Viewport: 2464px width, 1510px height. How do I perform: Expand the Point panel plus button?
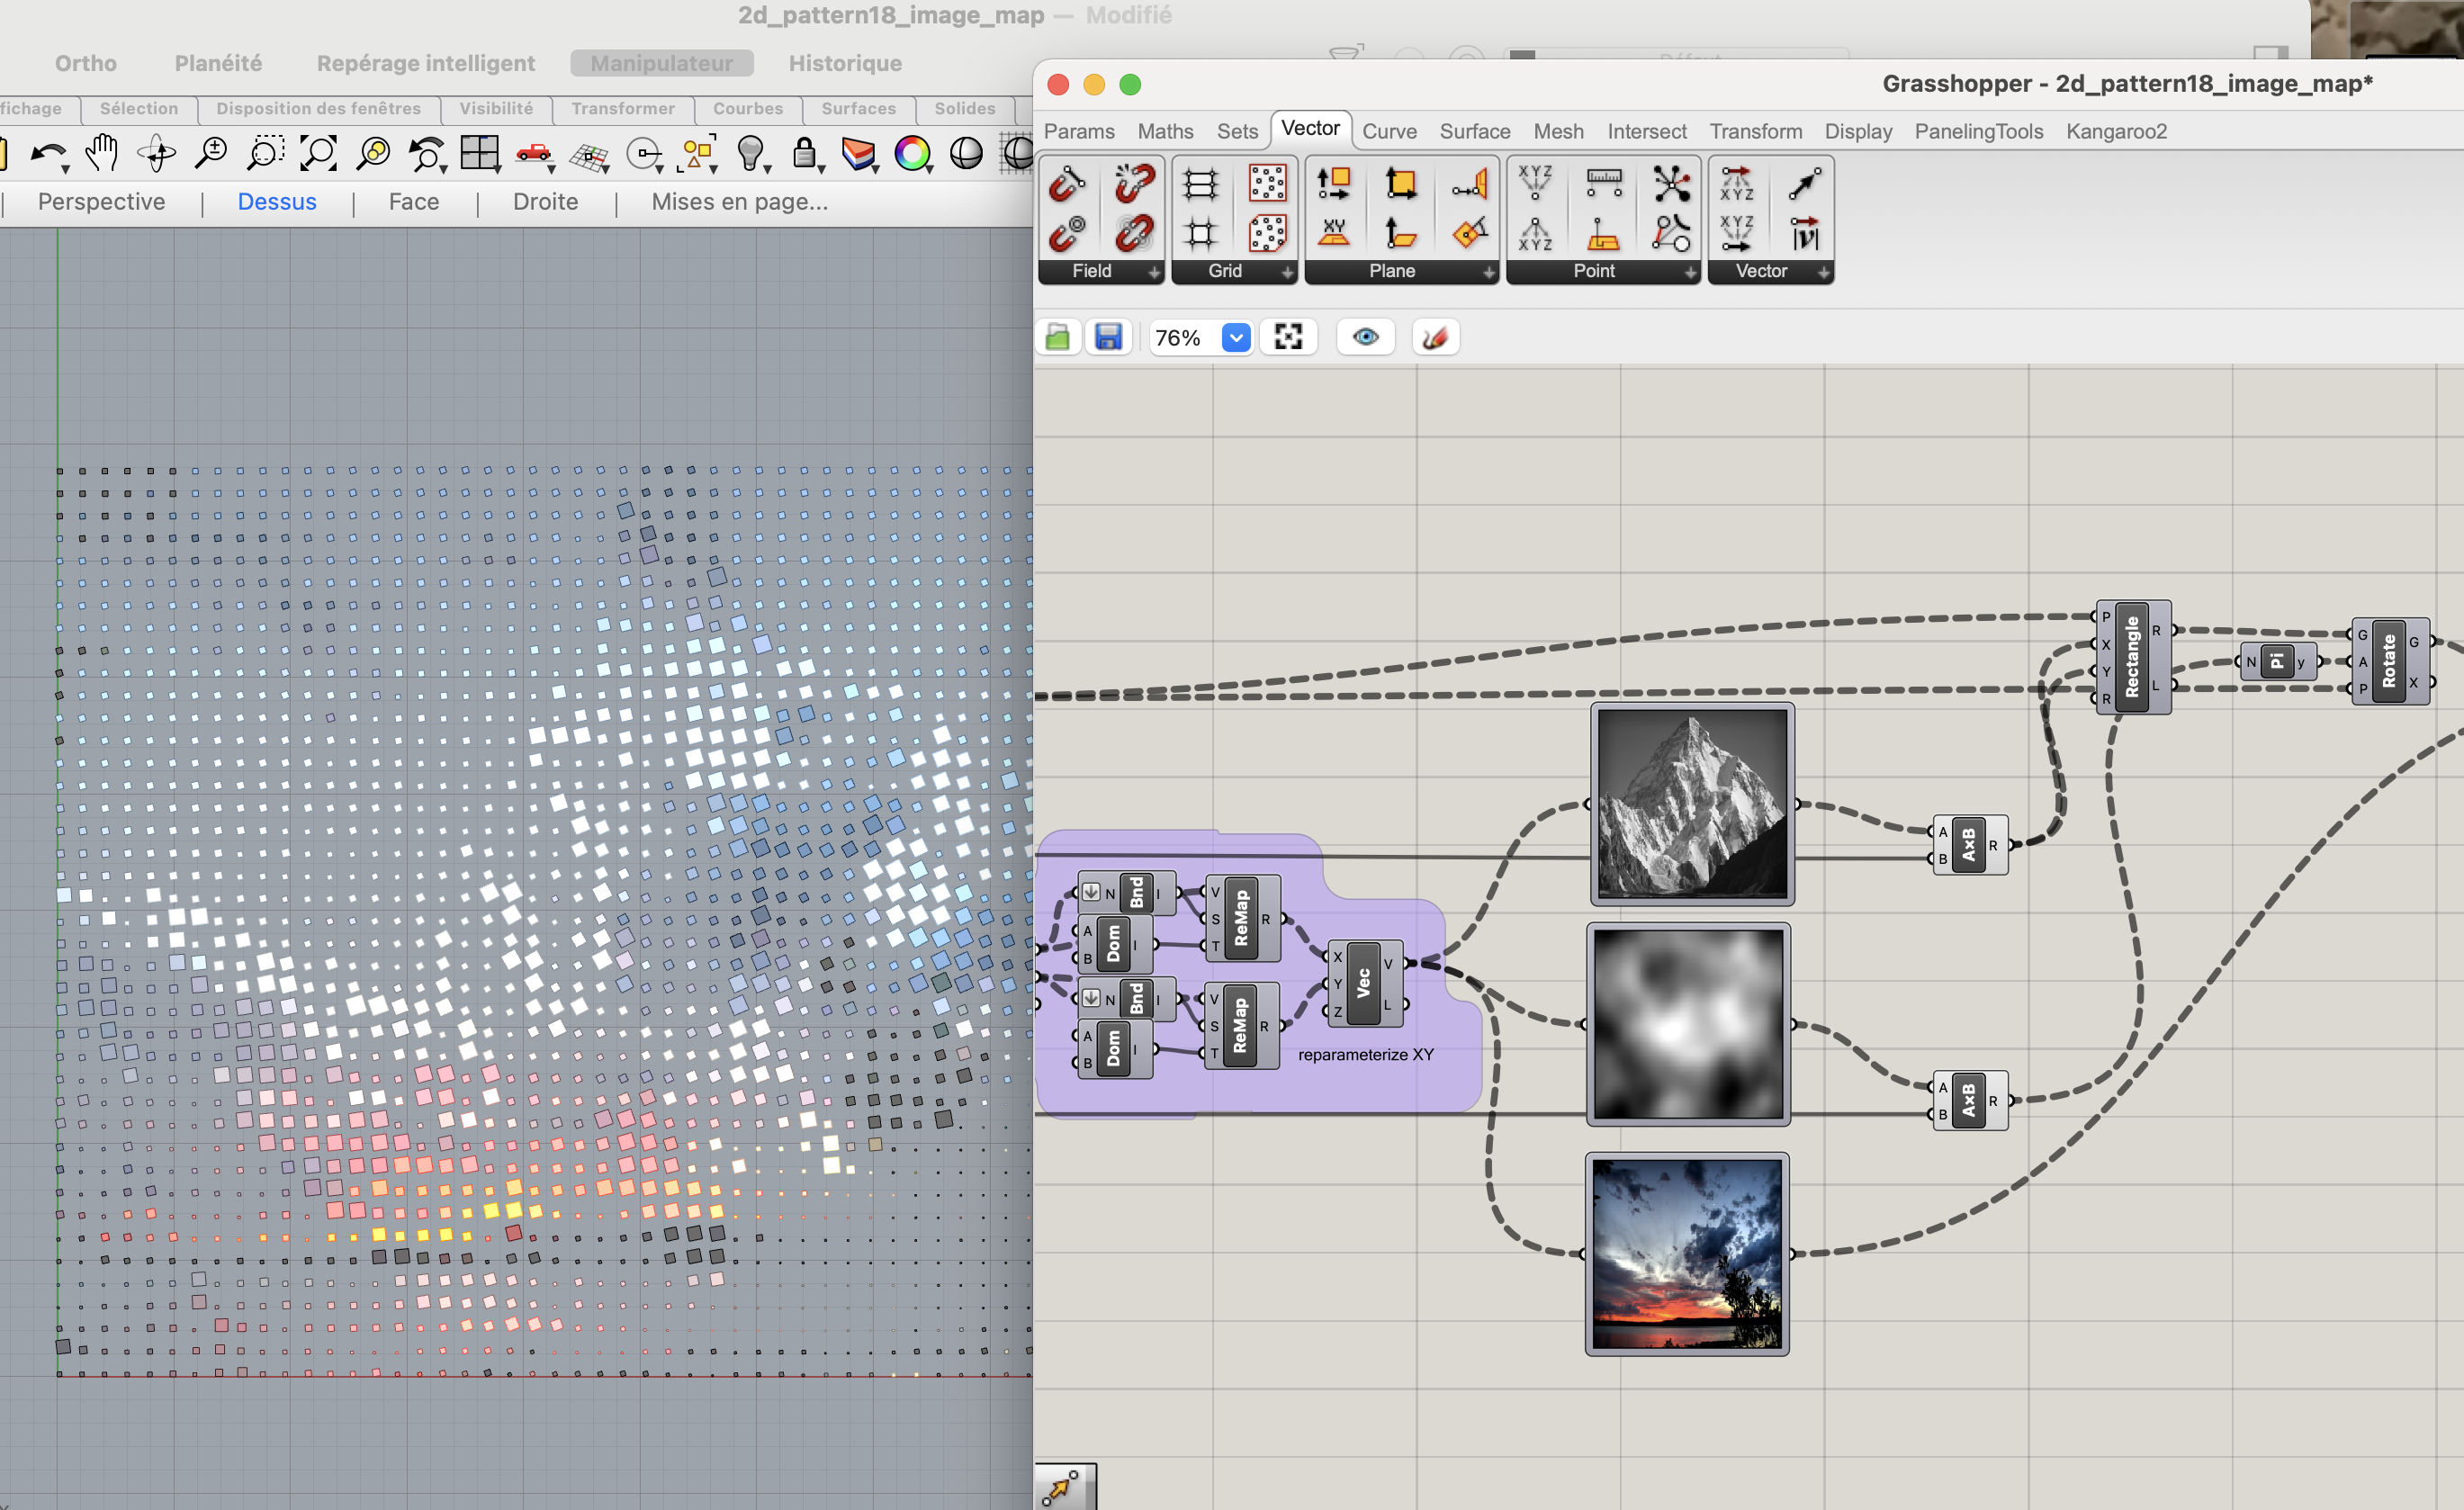pyautogui.click(x=1689, y=272)
